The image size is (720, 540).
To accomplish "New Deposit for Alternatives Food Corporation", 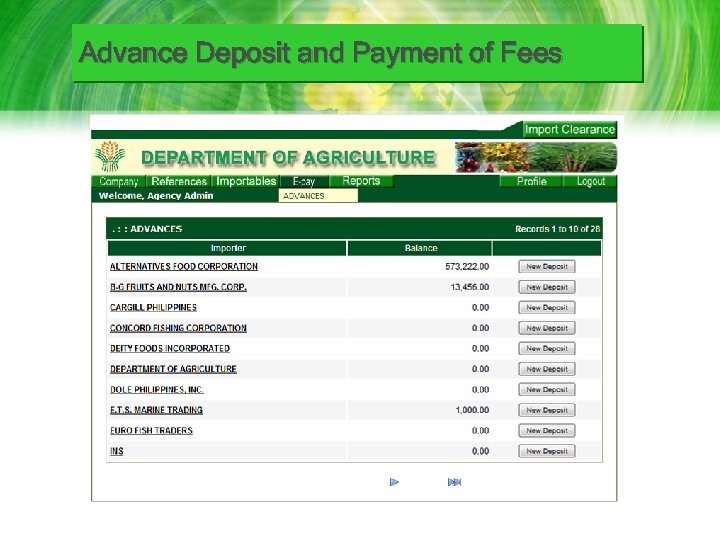I will [547, 266].
